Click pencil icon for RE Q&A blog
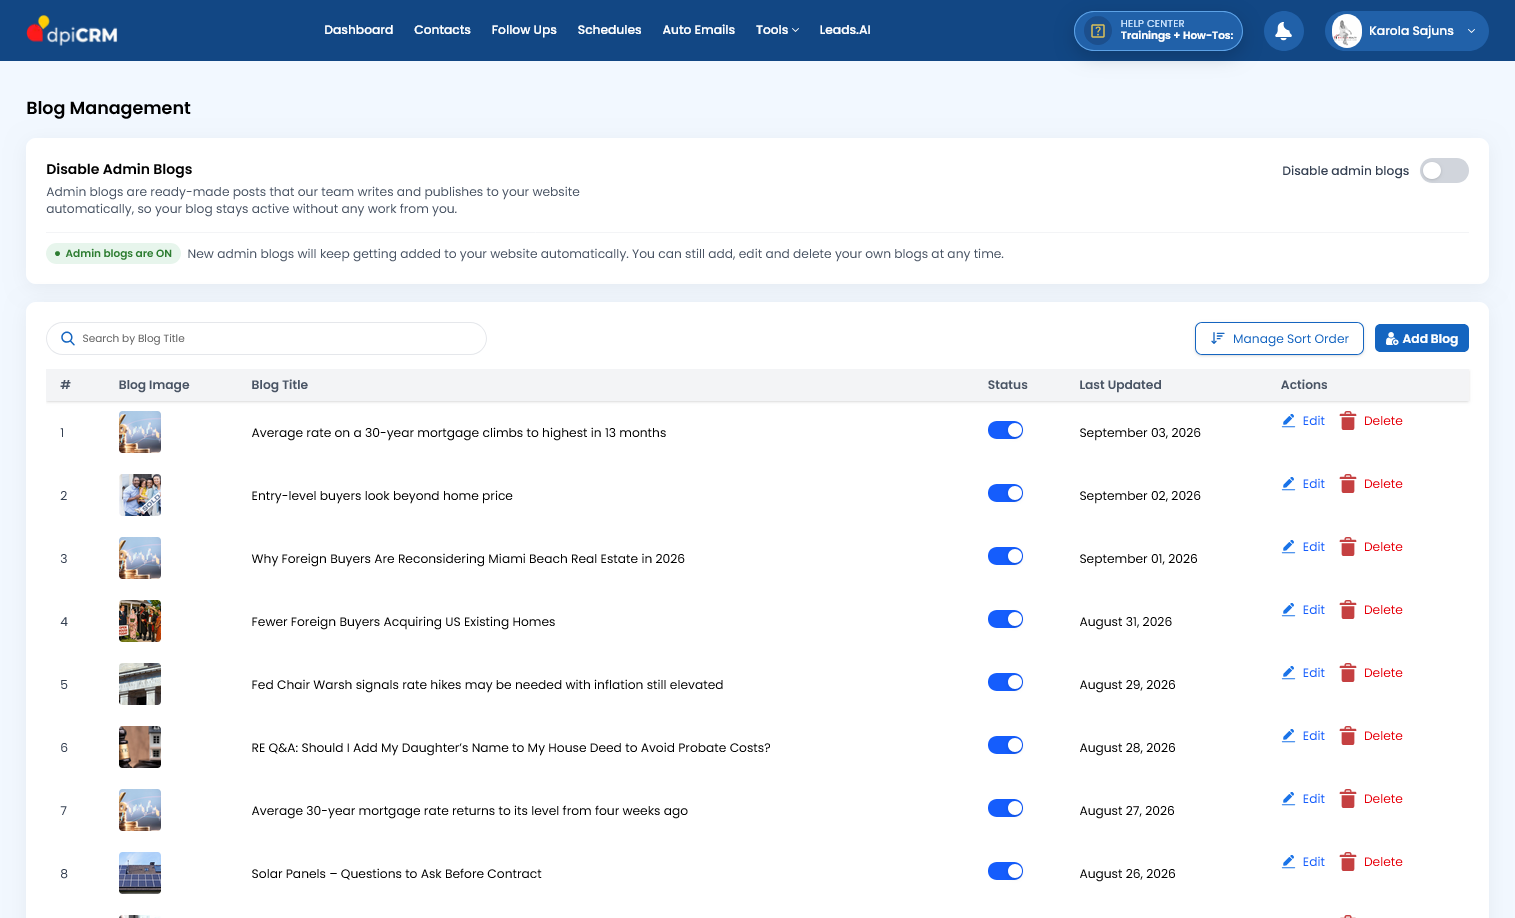Screen dimensions: 1515x918 [x=1289, y=736]
